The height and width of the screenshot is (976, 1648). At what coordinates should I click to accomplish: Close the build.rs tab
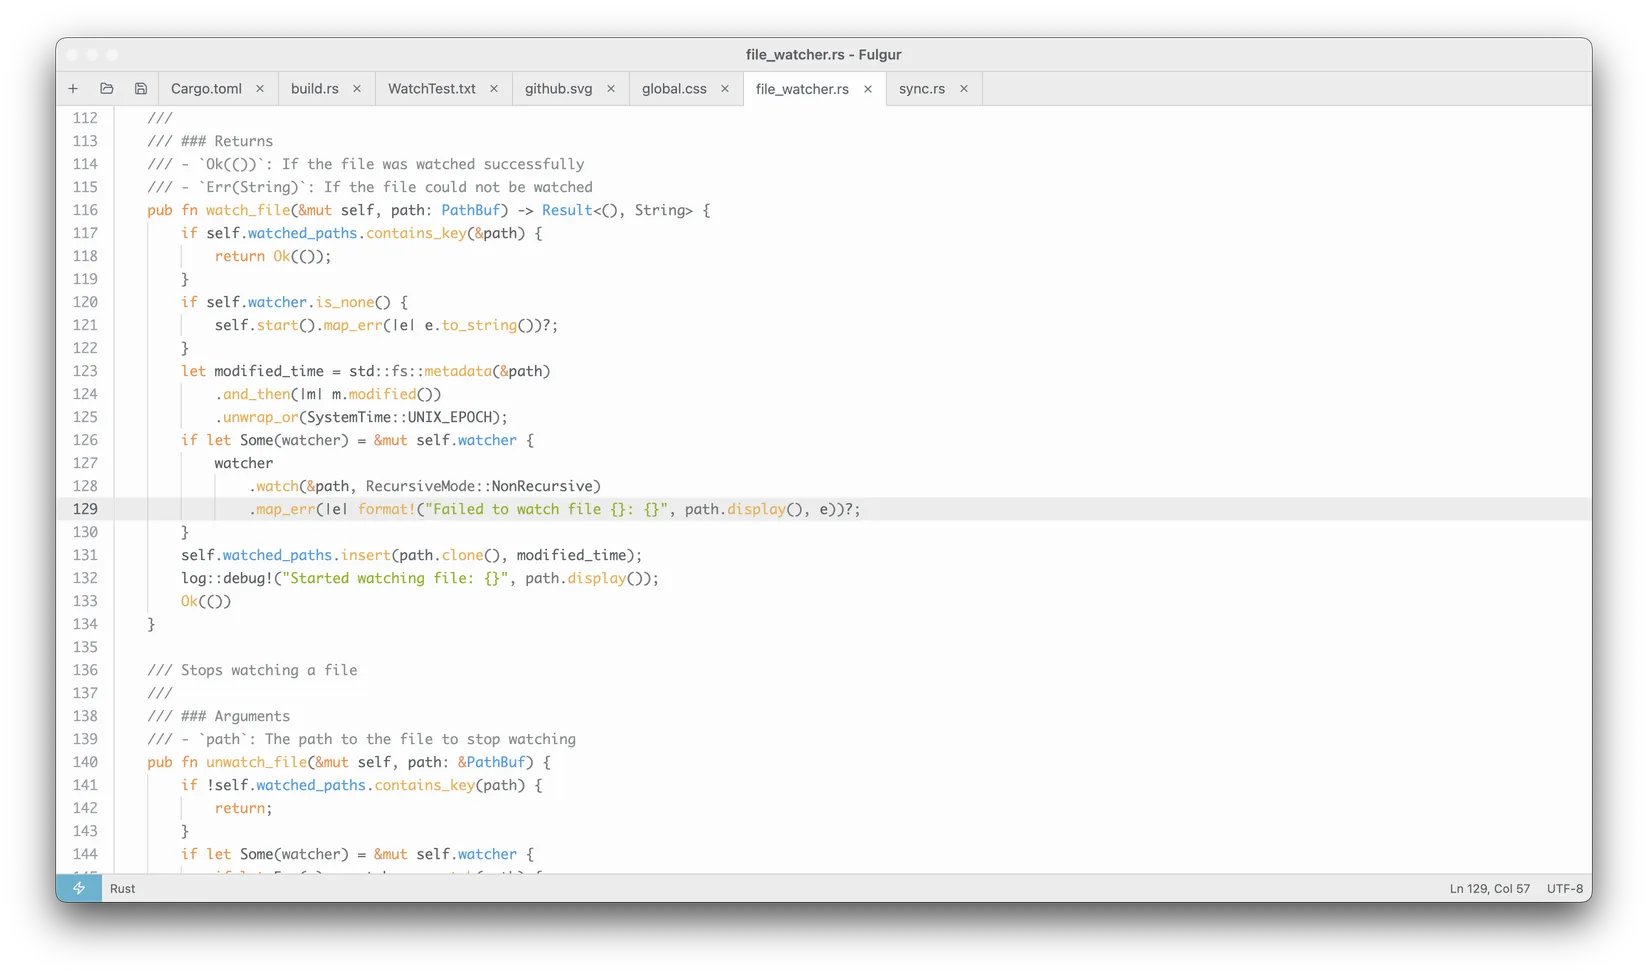[x=357, y=89]
